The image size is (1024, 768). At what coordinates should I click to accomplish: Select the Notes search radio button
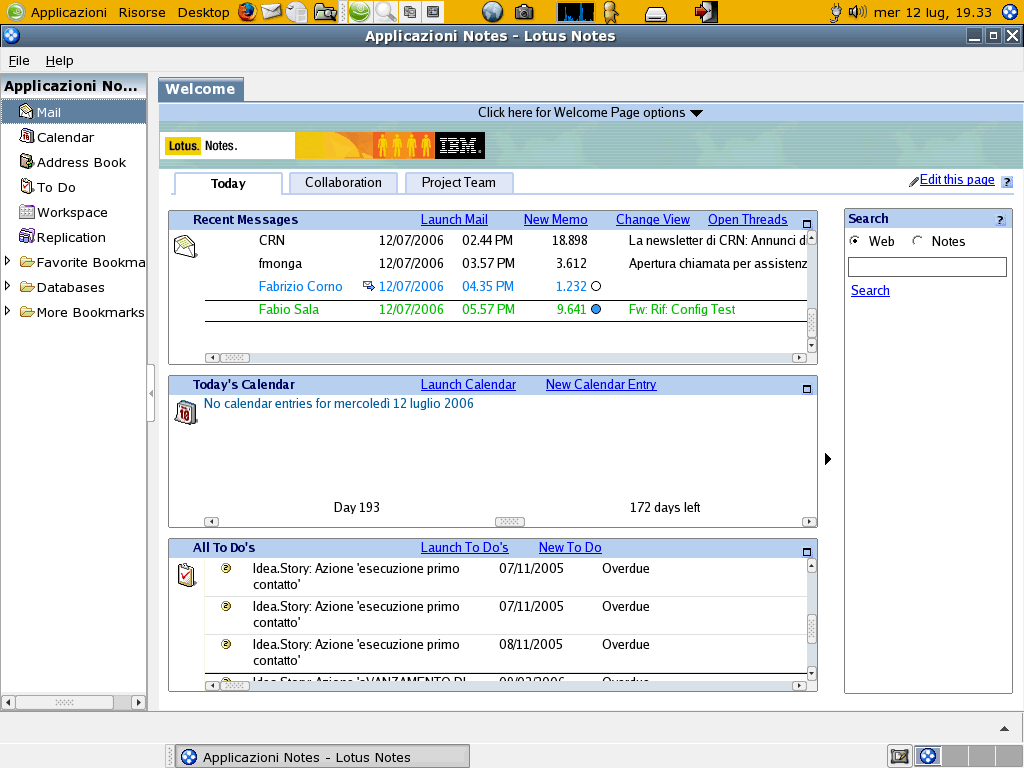click(x=918, y=241)
